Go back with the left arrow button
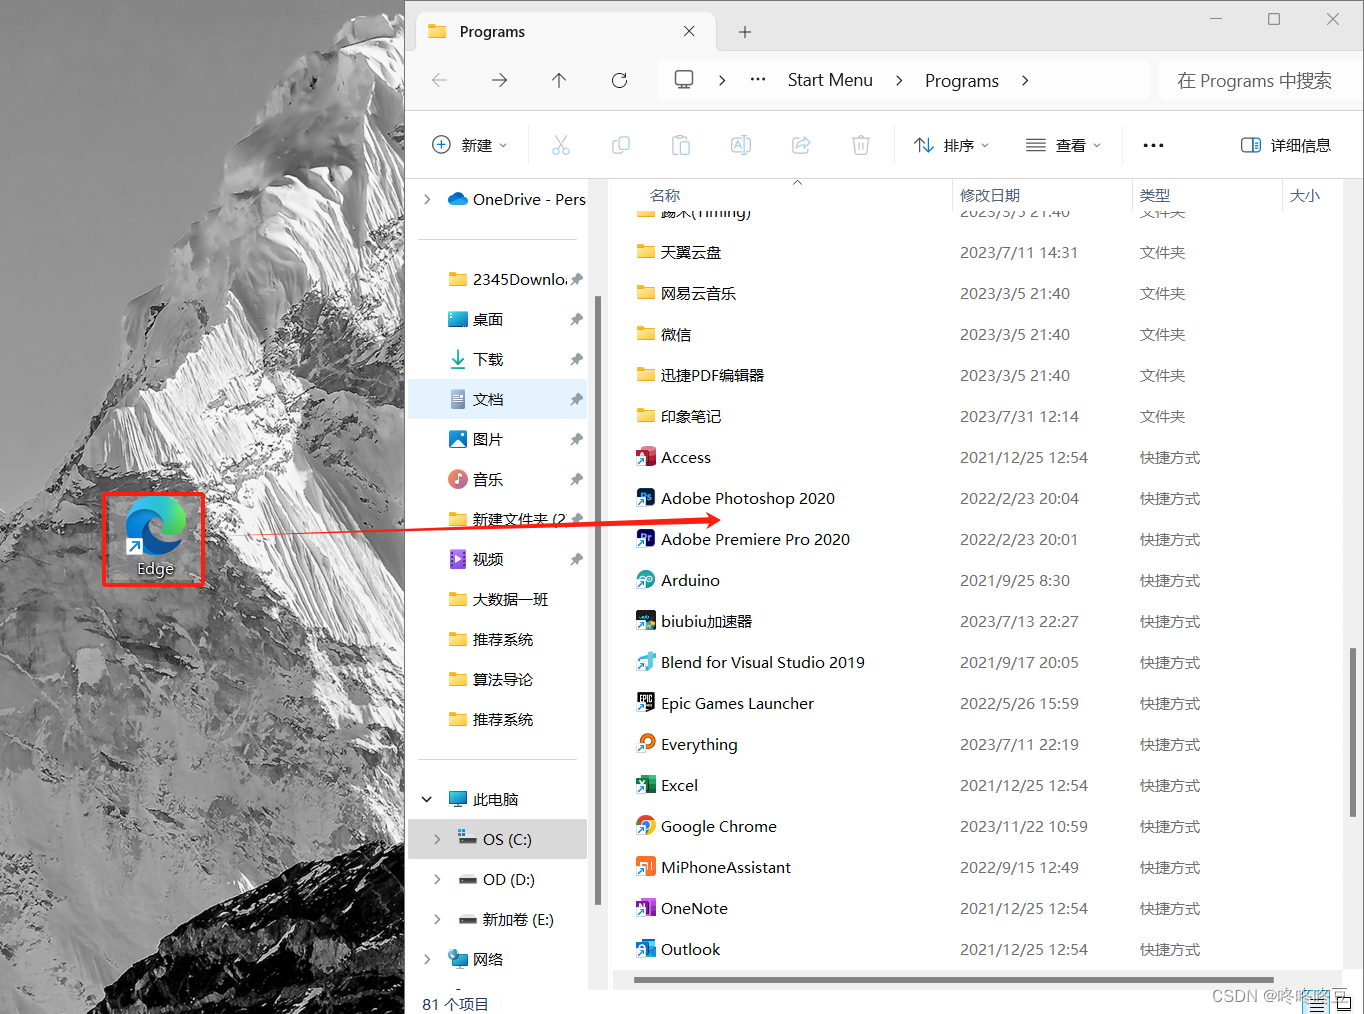 (x=440, y=80)
